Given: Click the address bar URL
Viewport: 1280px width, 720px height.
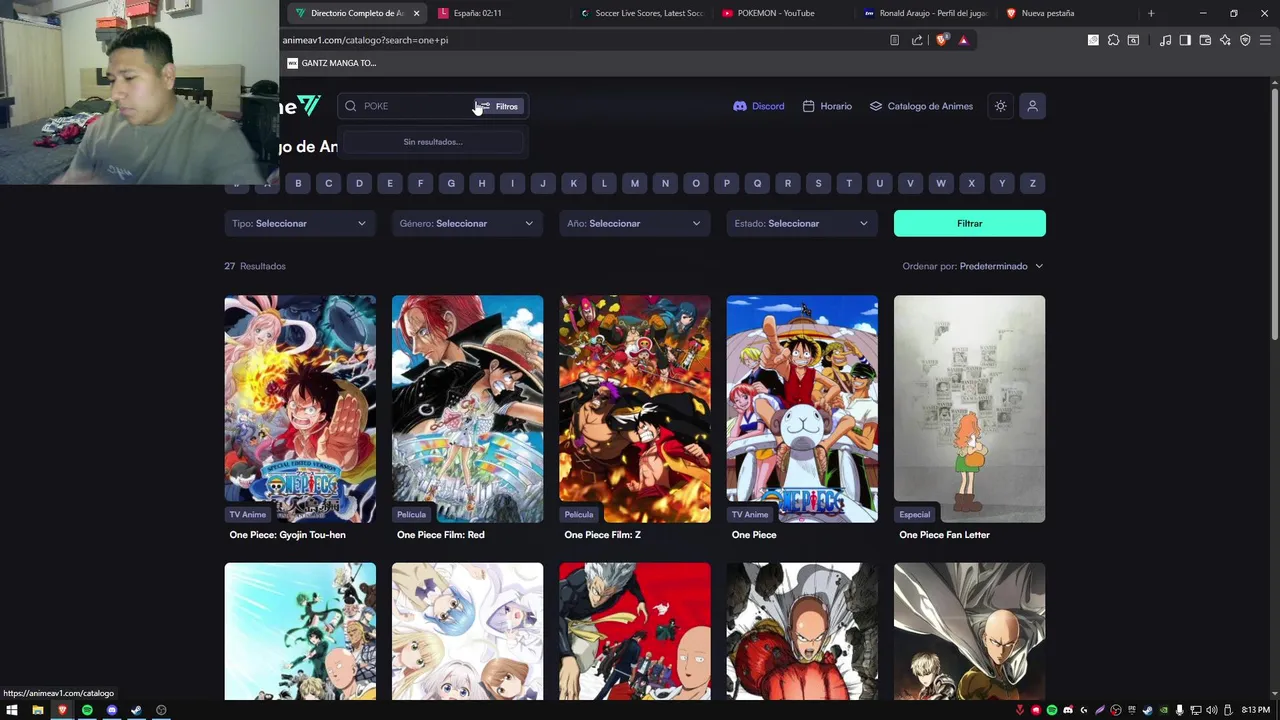Looking at the screenshot, I should pos(366,40).
